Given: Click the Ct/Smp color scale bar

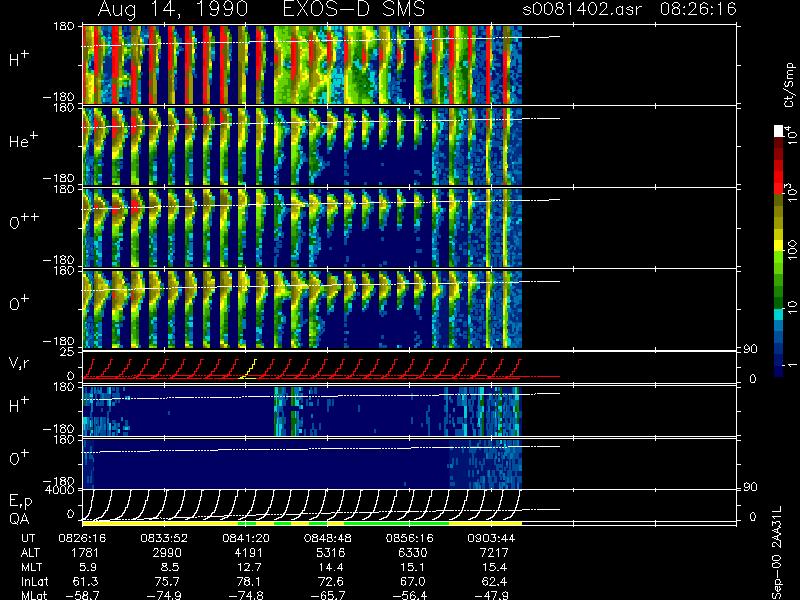Looking at the screenshot, I should (x=779, y=251).
